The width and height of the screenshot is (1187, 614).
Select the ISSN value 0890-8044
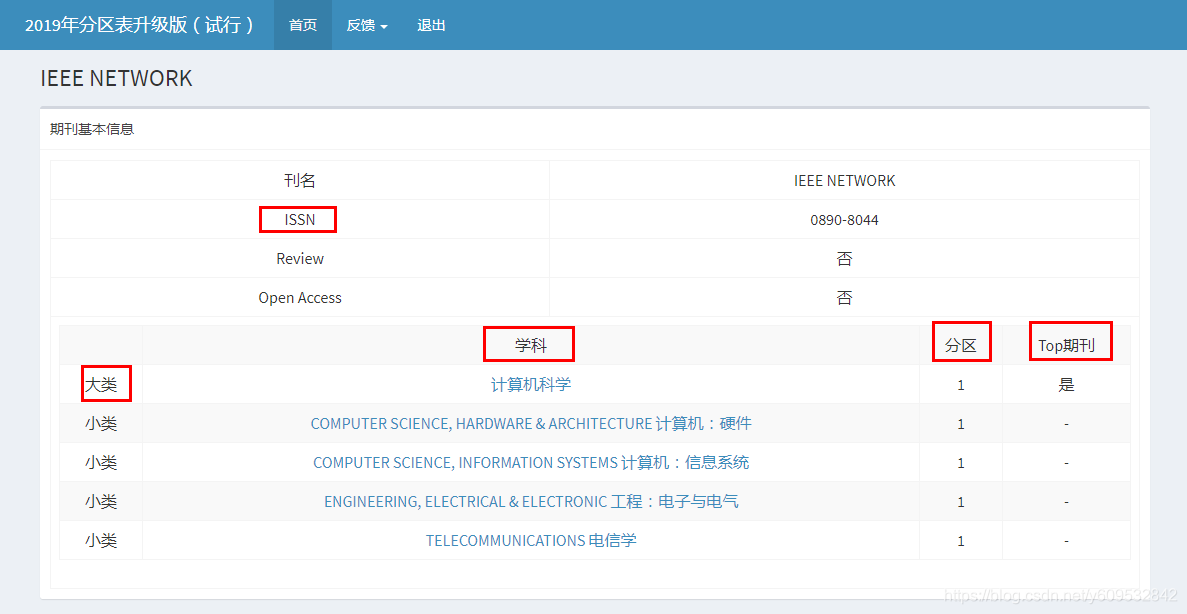point(844,220)
